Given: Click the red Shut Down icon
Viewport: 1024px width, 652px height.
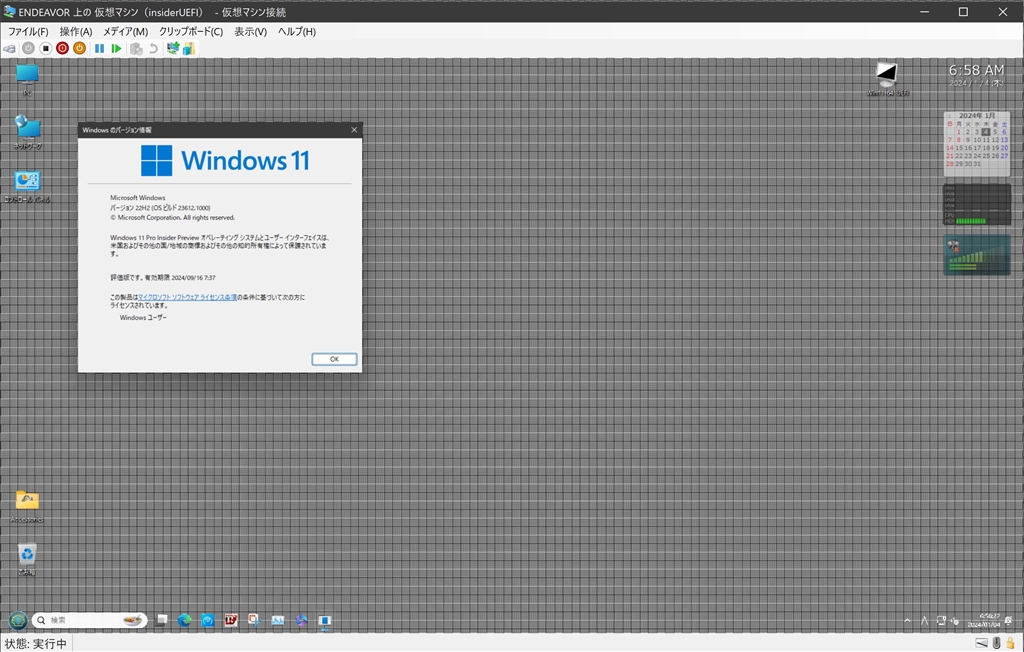Looking at the screenshot, I should 62,48.
